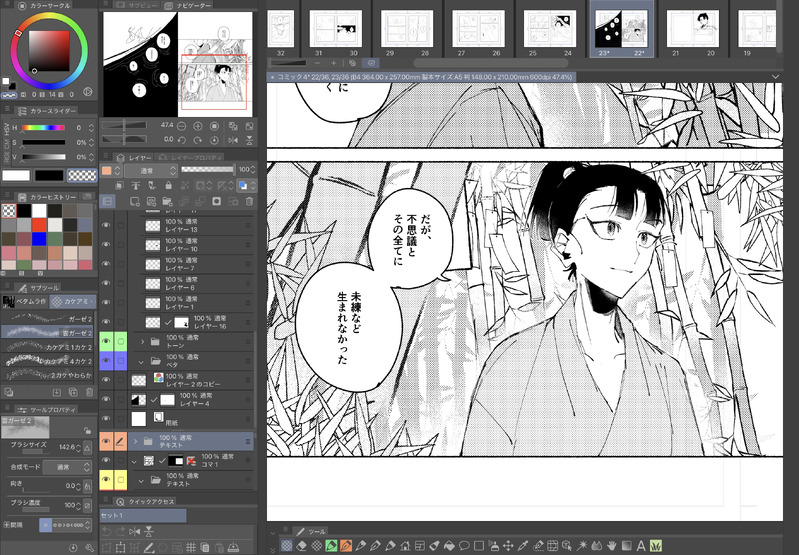
Task: Click the undo arrow in Quick Access
Action: [x=106, y=531]
